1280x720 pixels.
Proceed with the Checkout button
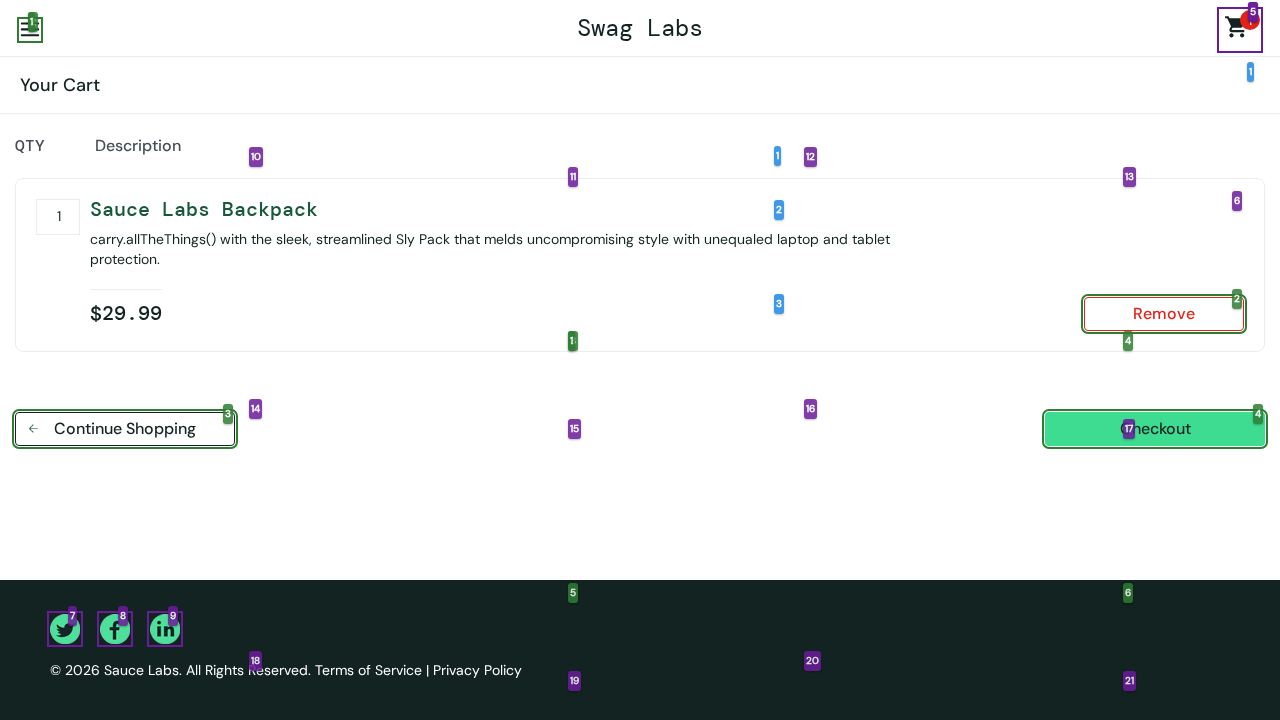coord(1155,429)
